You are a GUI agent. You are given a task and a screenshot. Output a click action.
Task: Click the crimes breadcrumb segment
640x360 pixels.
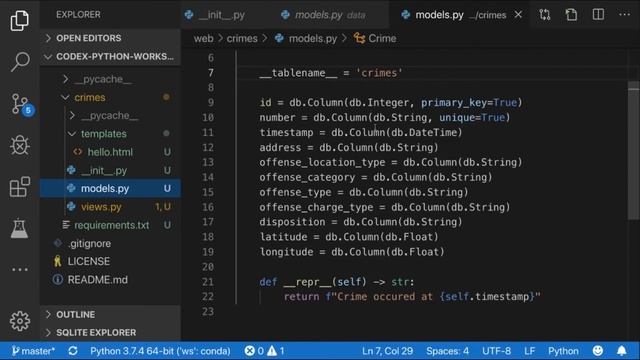pos(242,38)
